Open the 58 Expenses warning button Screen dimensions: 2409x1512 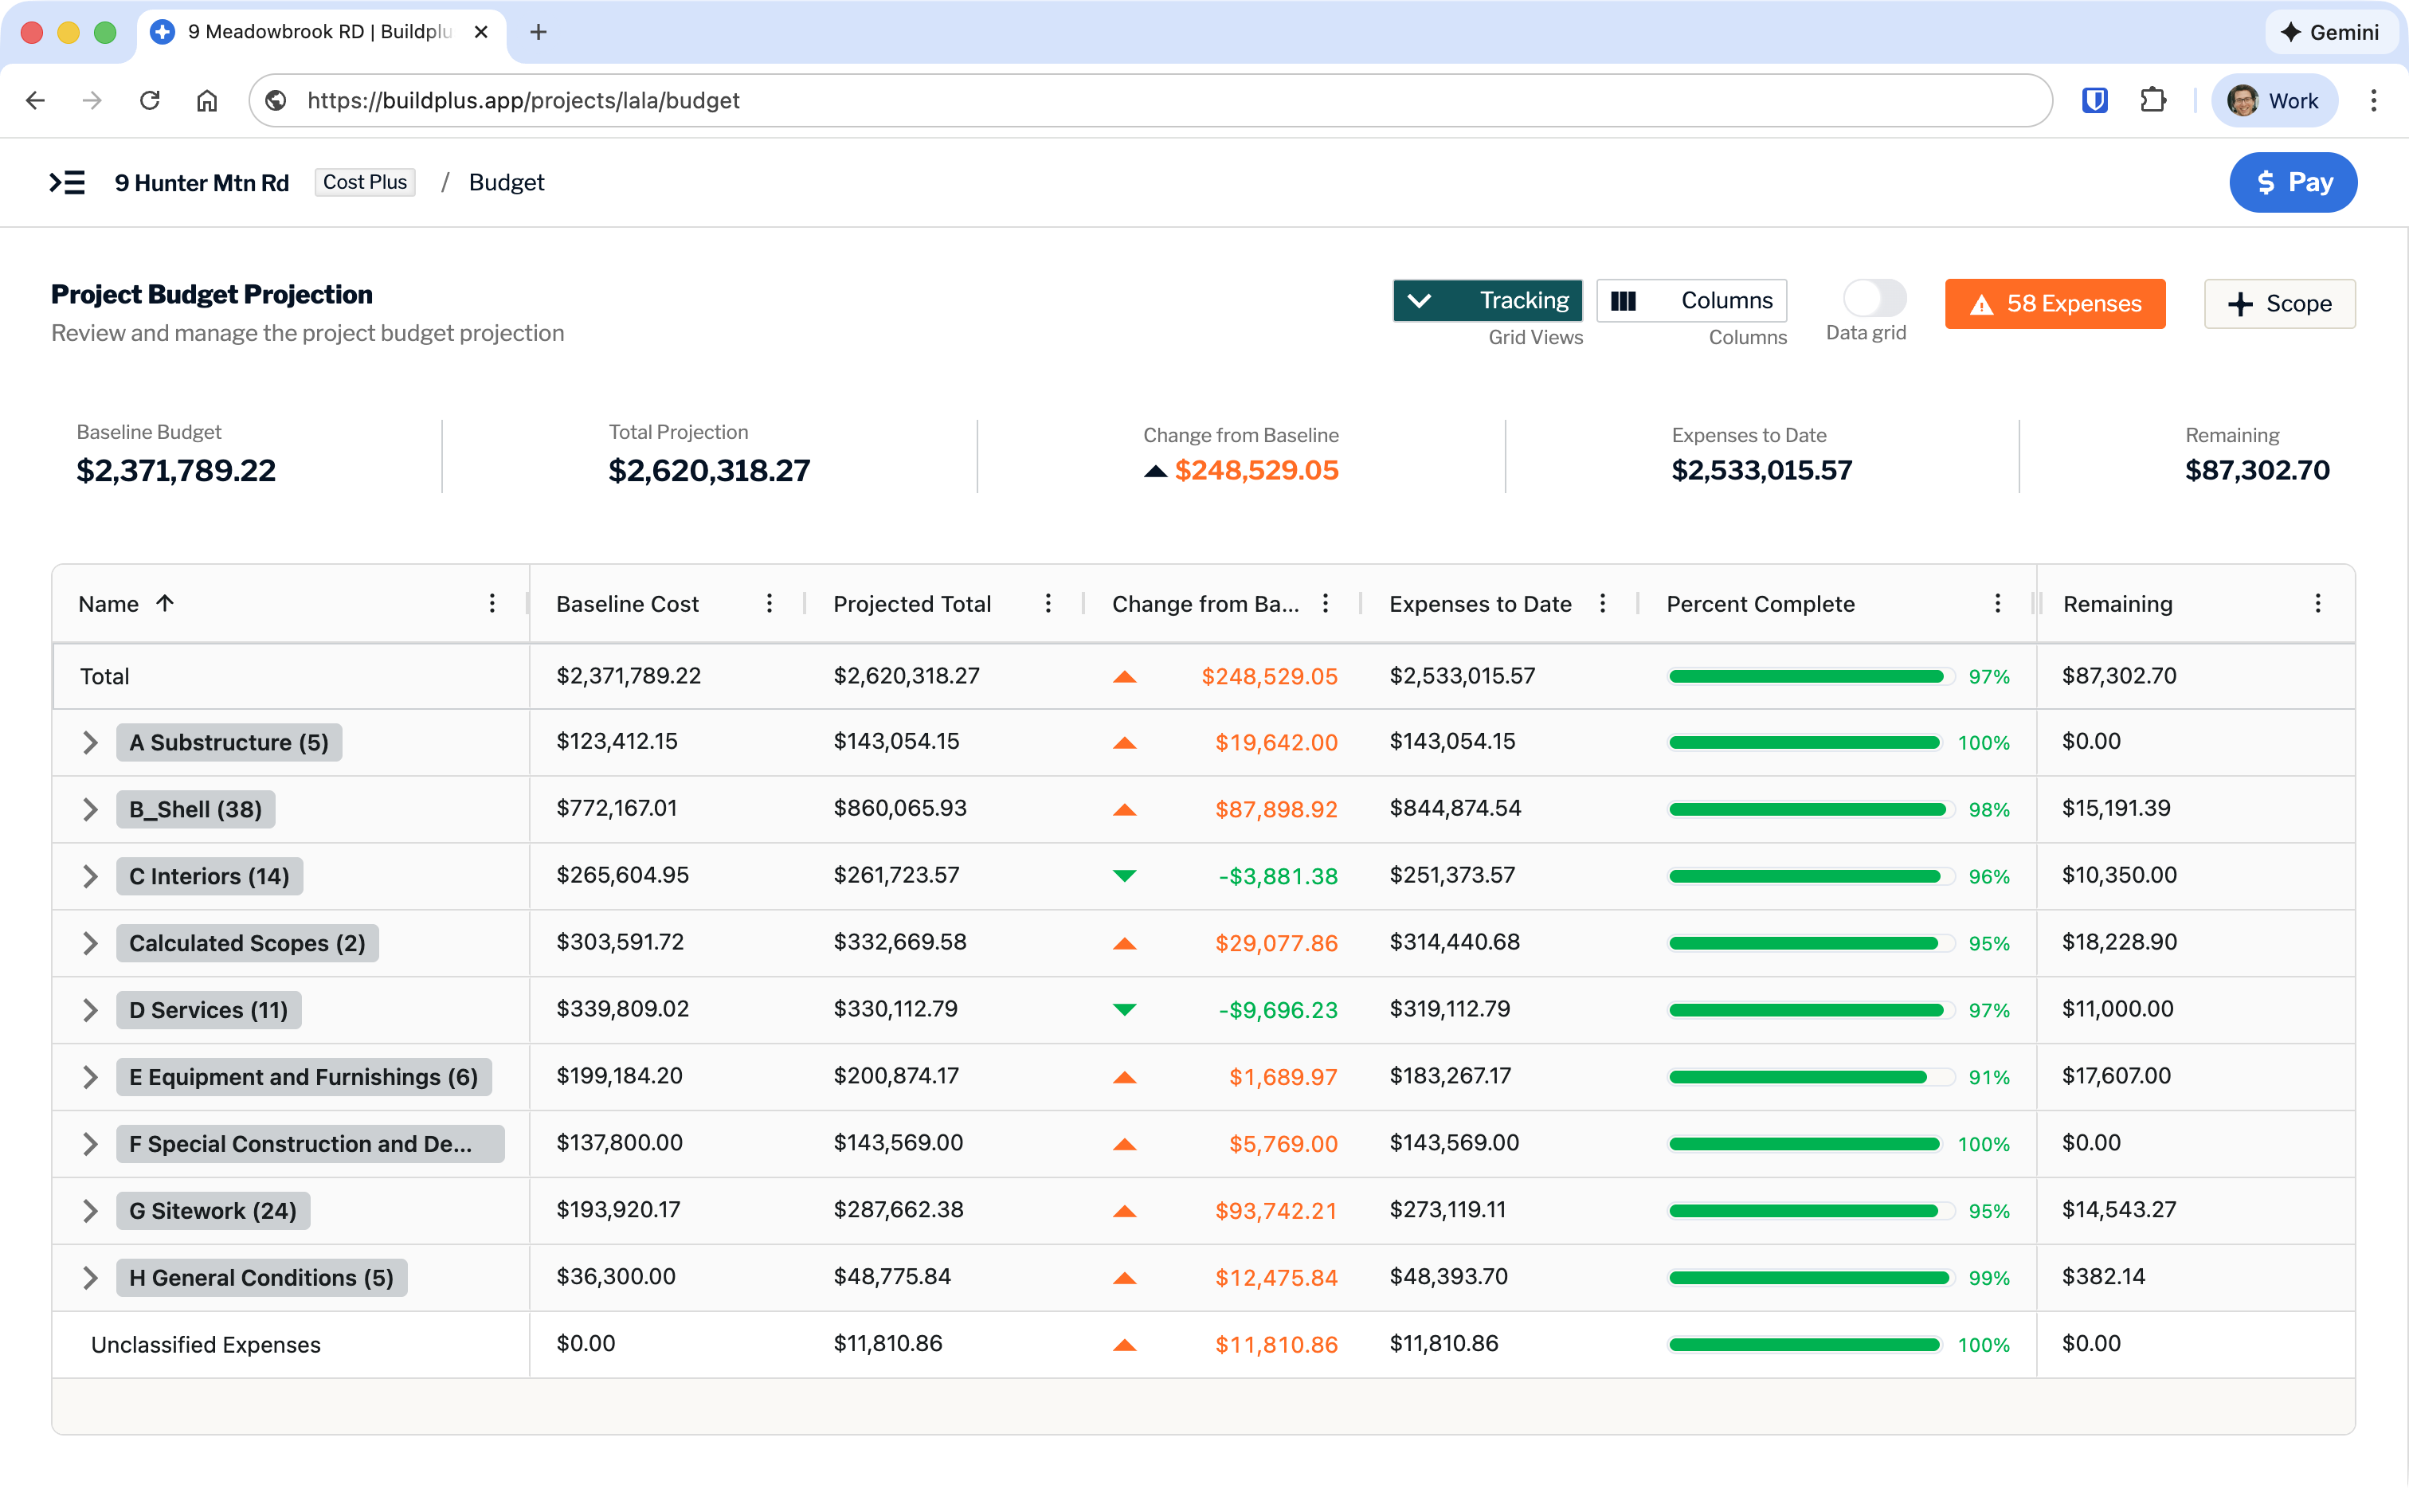[2054, 303]
